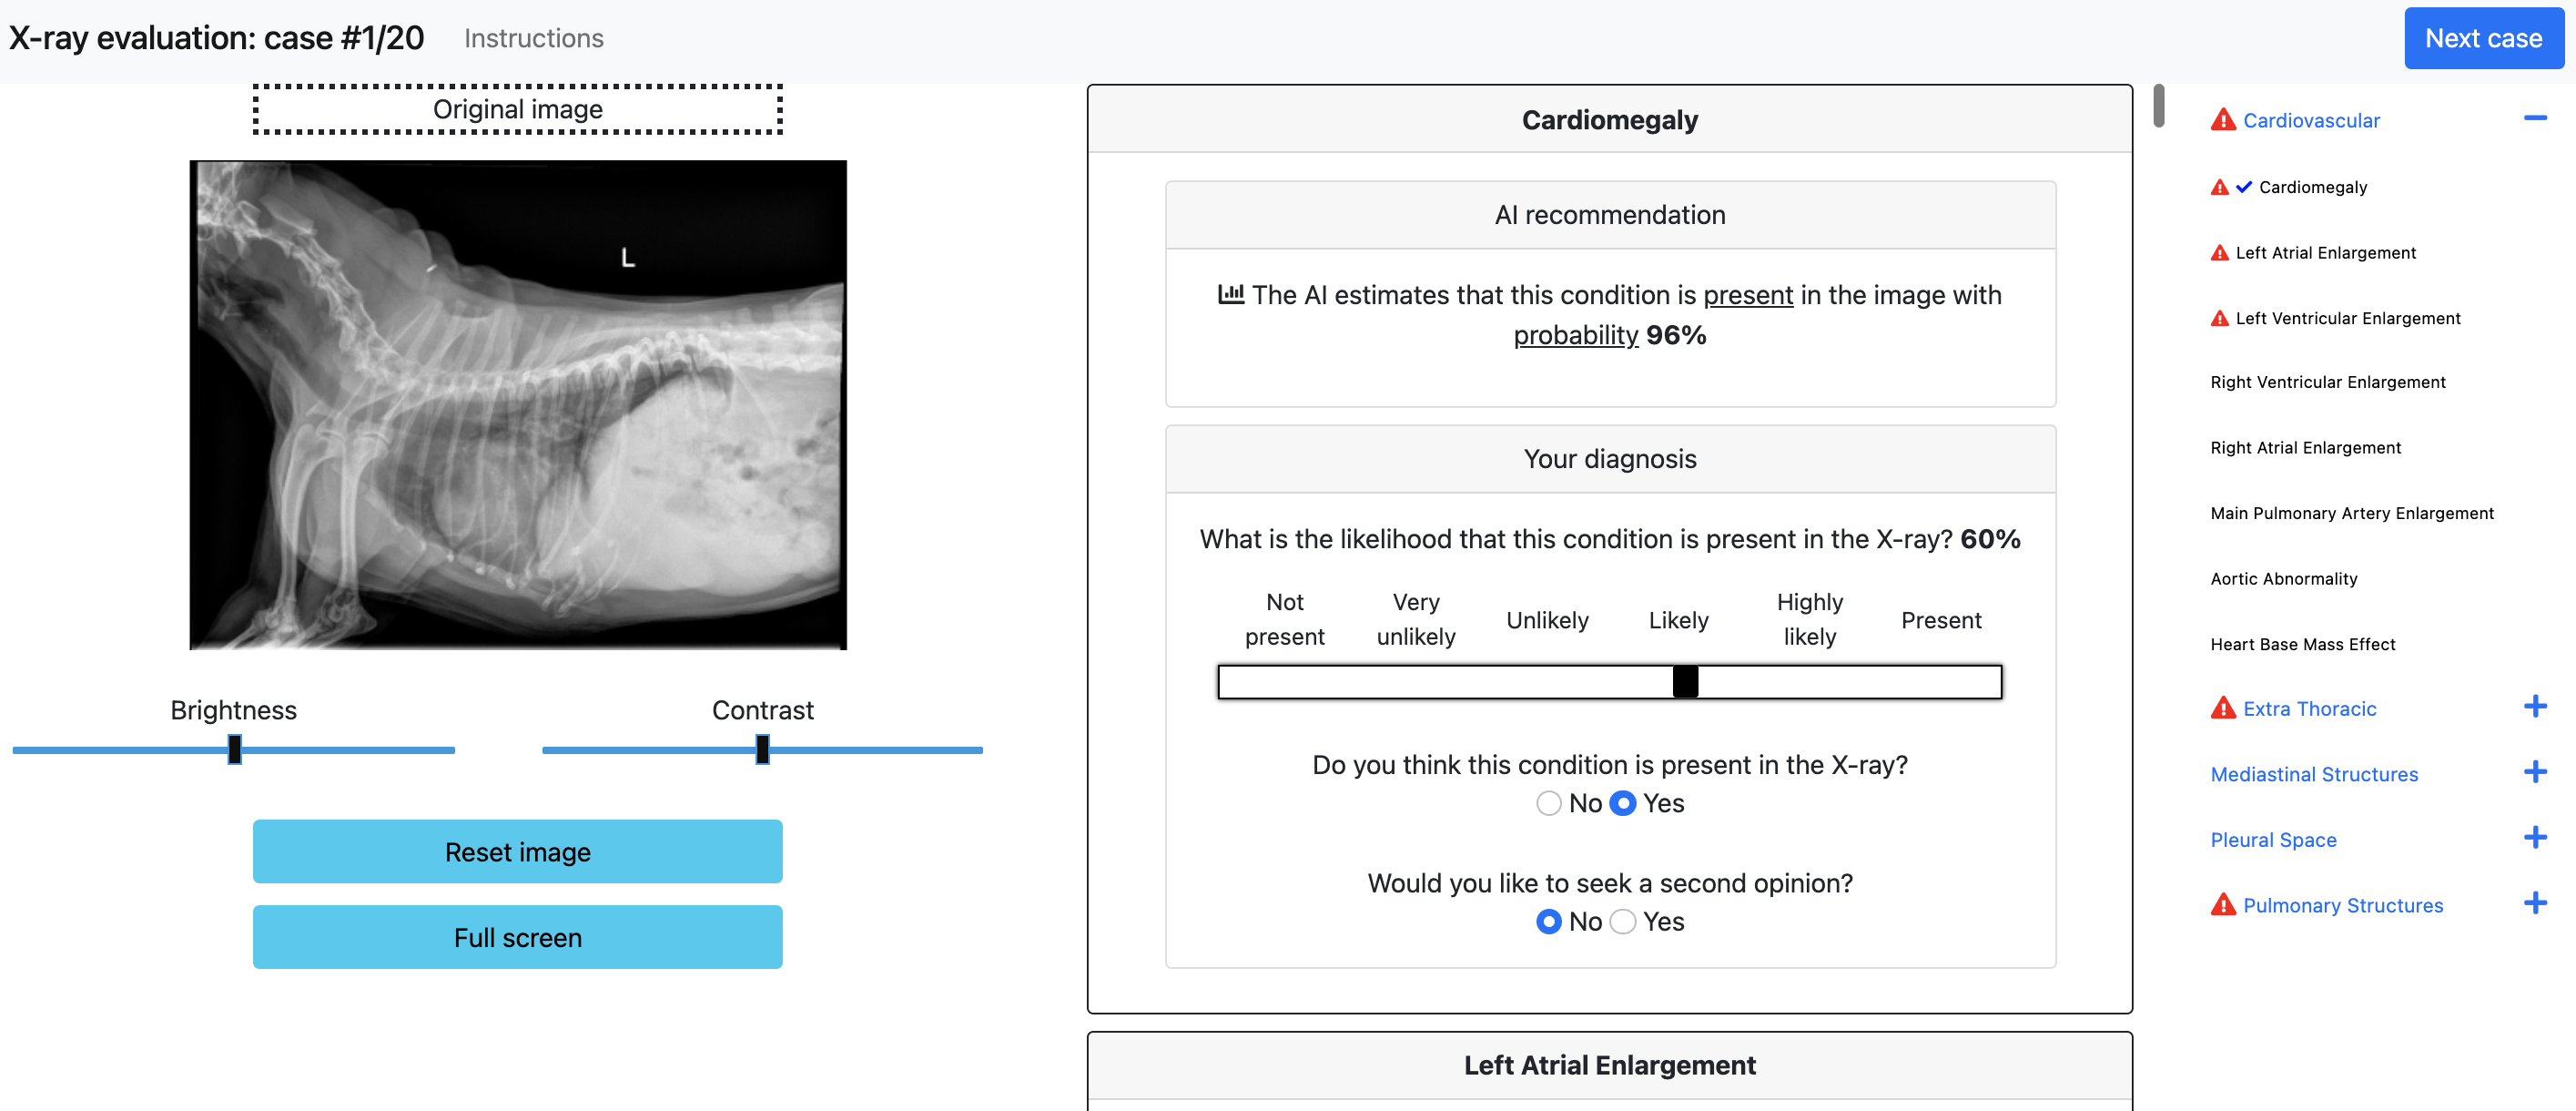Click the Reset image button
This screenshot has height=1111, width=2576.
pyautogui.click(x=517, y=852)
